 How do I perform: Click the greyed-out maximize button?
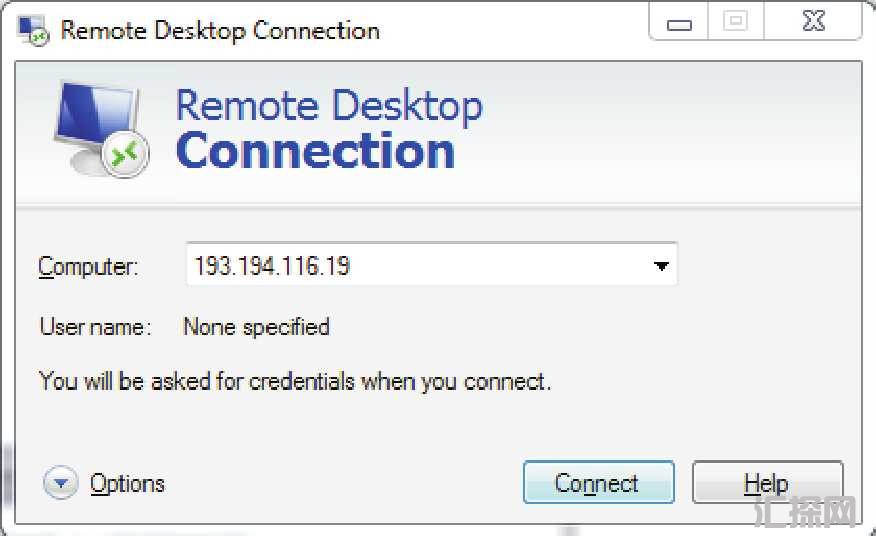(x=735, y=22)
